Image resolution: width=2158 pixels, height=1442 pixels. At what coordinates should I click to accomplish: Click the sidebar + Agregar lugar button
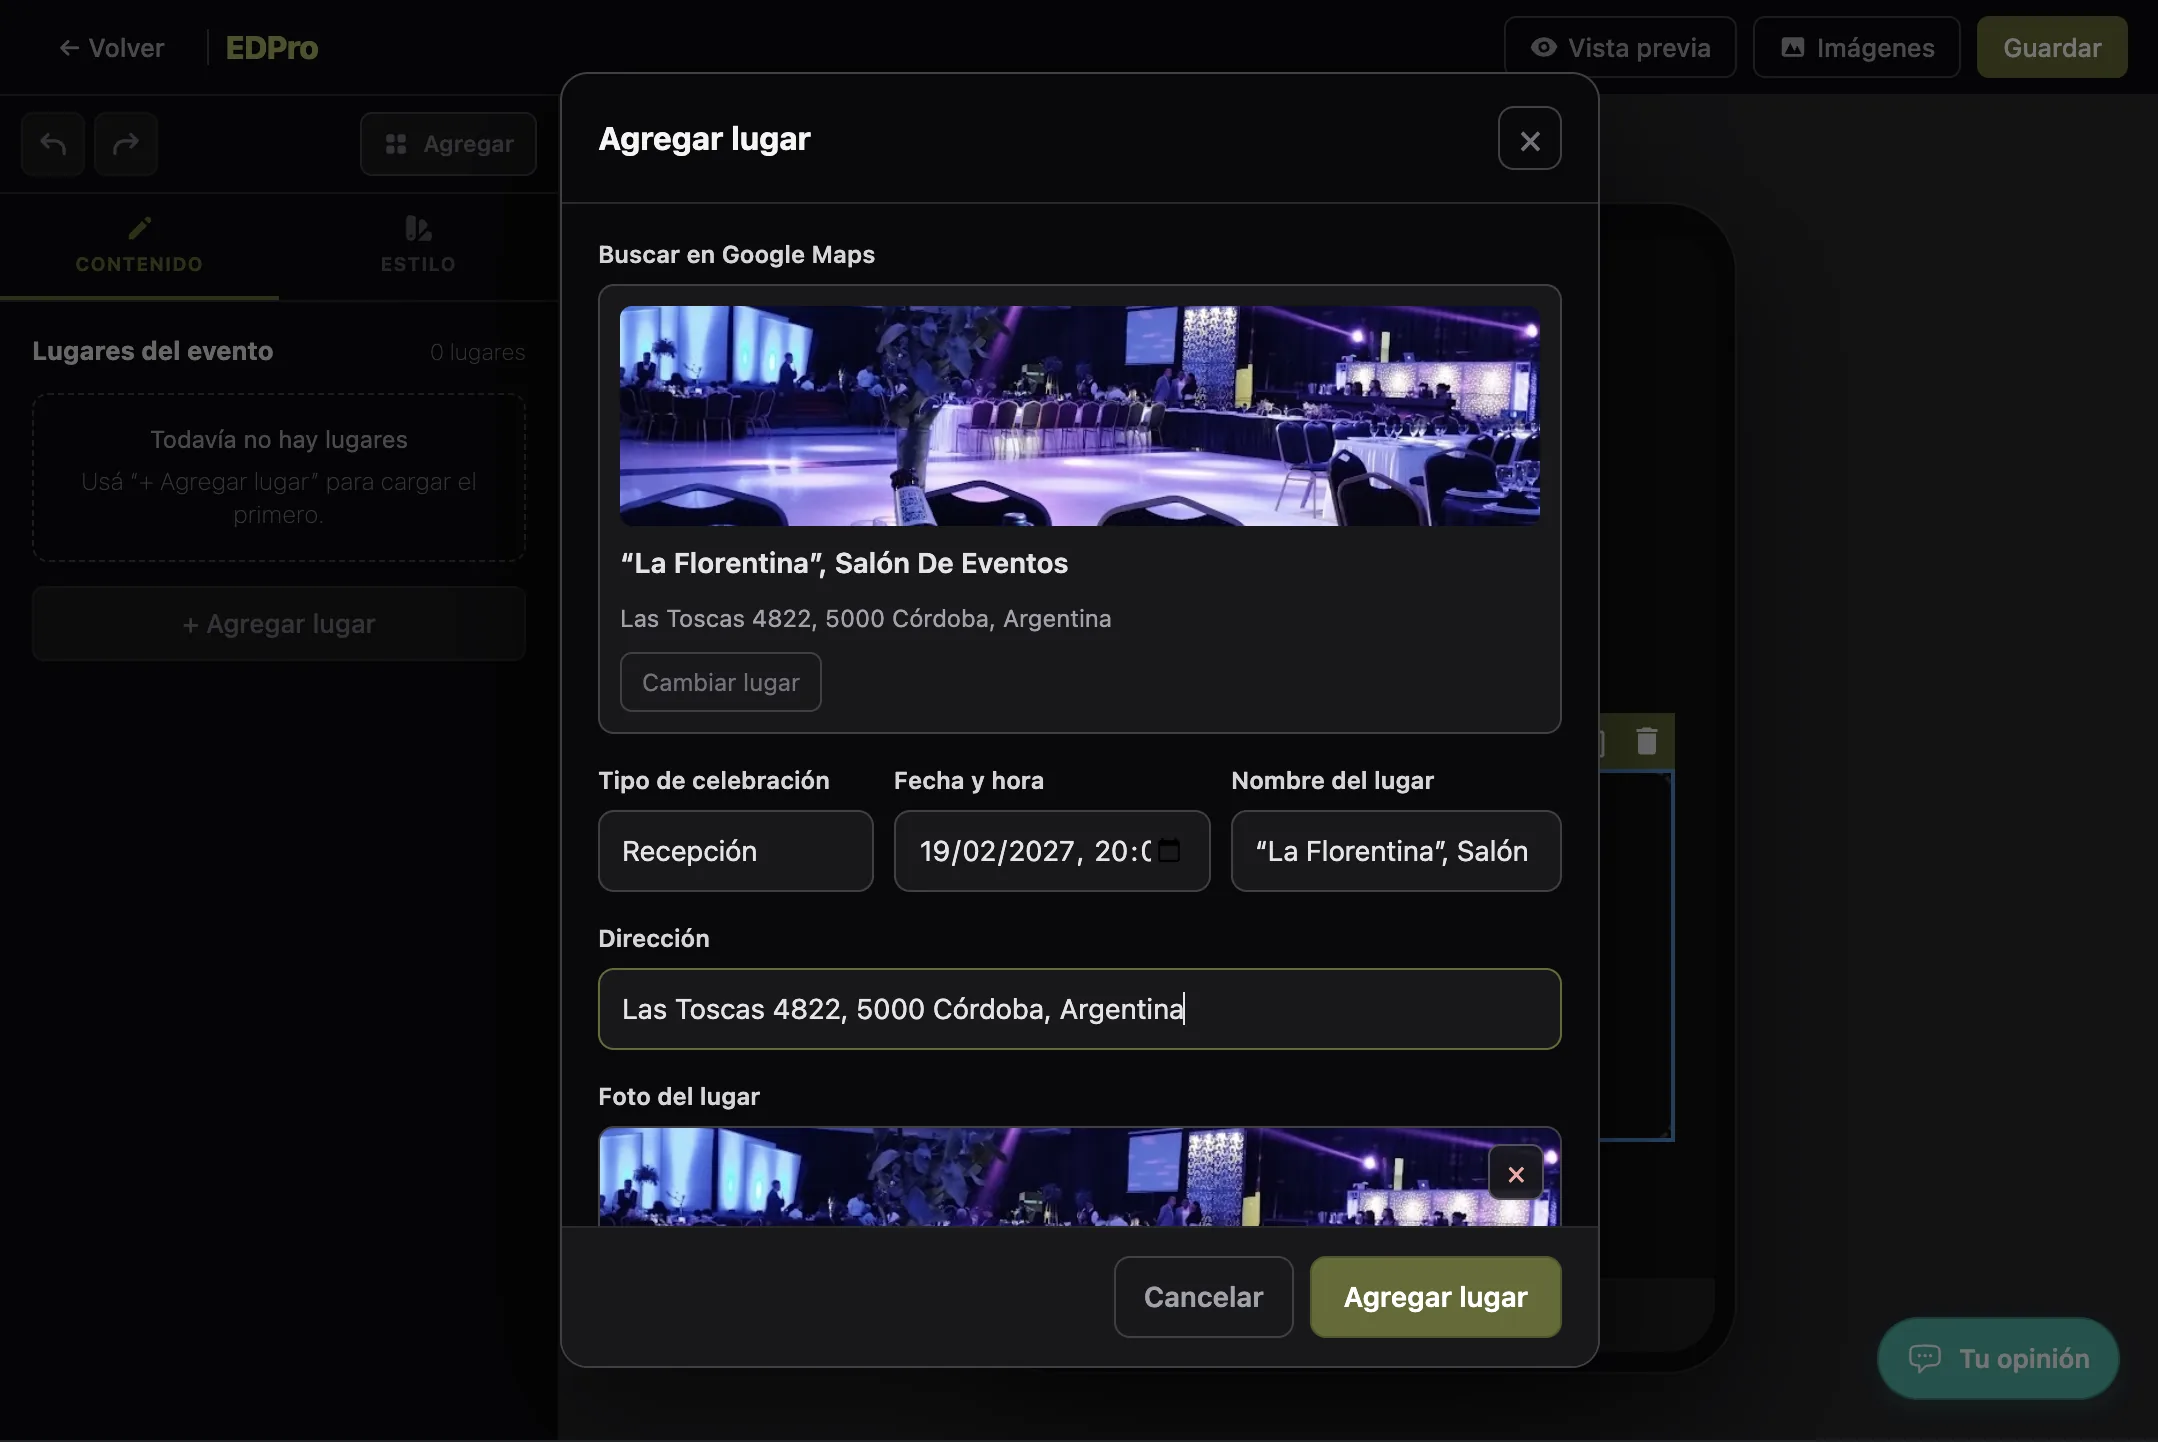point(279,624)
